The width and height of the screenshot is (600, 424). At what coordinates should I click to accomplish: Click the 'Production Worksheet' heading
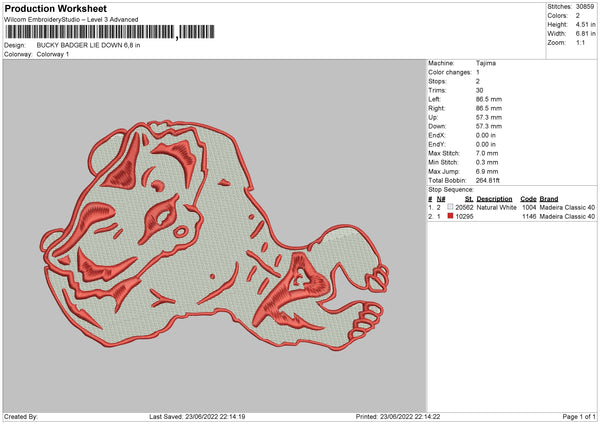56,8
